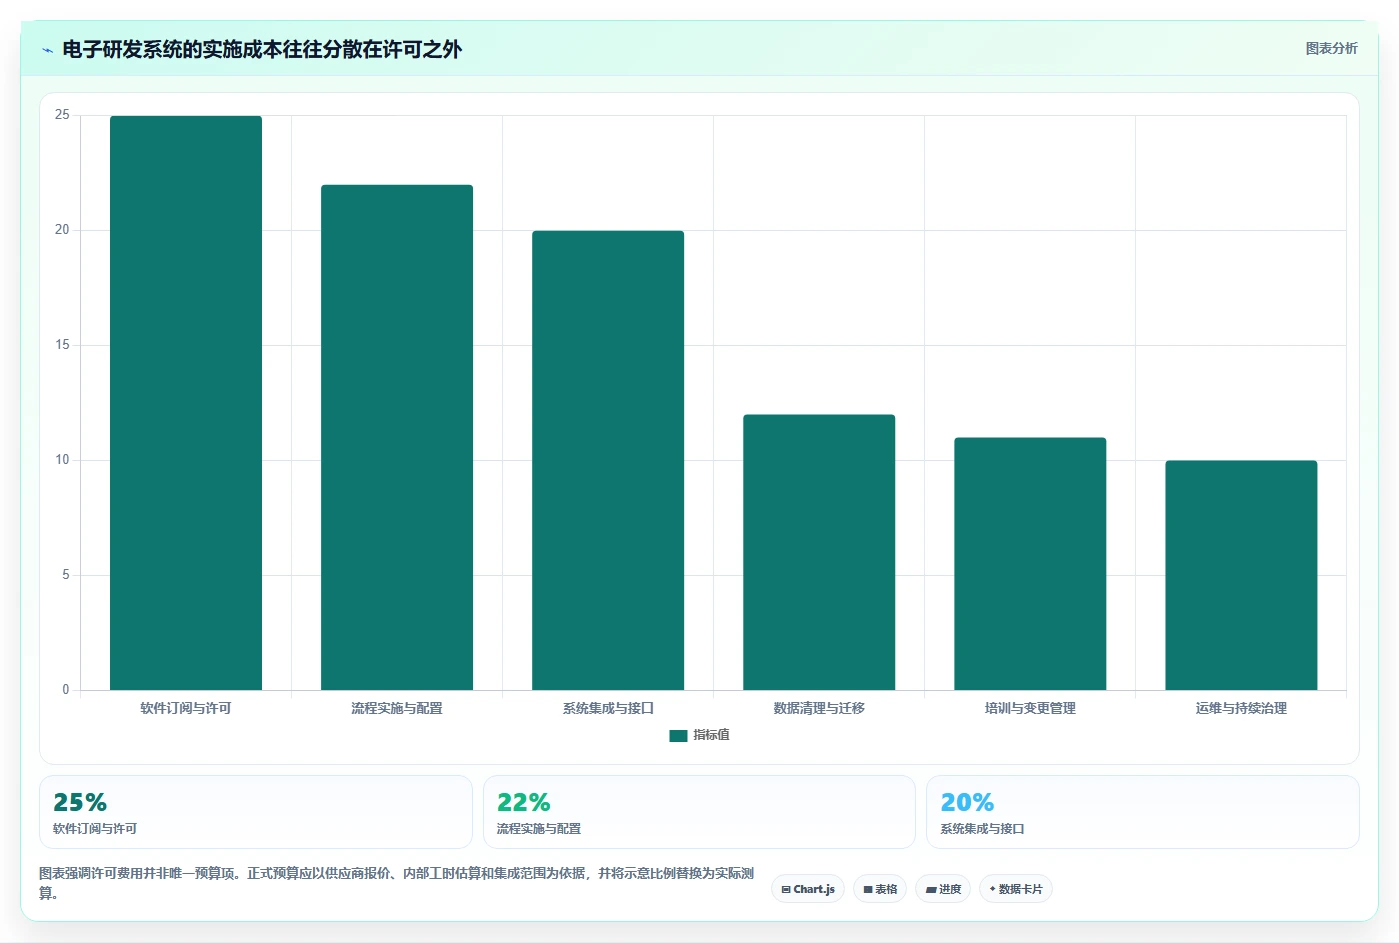Screen dimensions: 1399x943
Task: Open the 20% 系统集成与接口 data card
Action: [x=1143, y=812]
